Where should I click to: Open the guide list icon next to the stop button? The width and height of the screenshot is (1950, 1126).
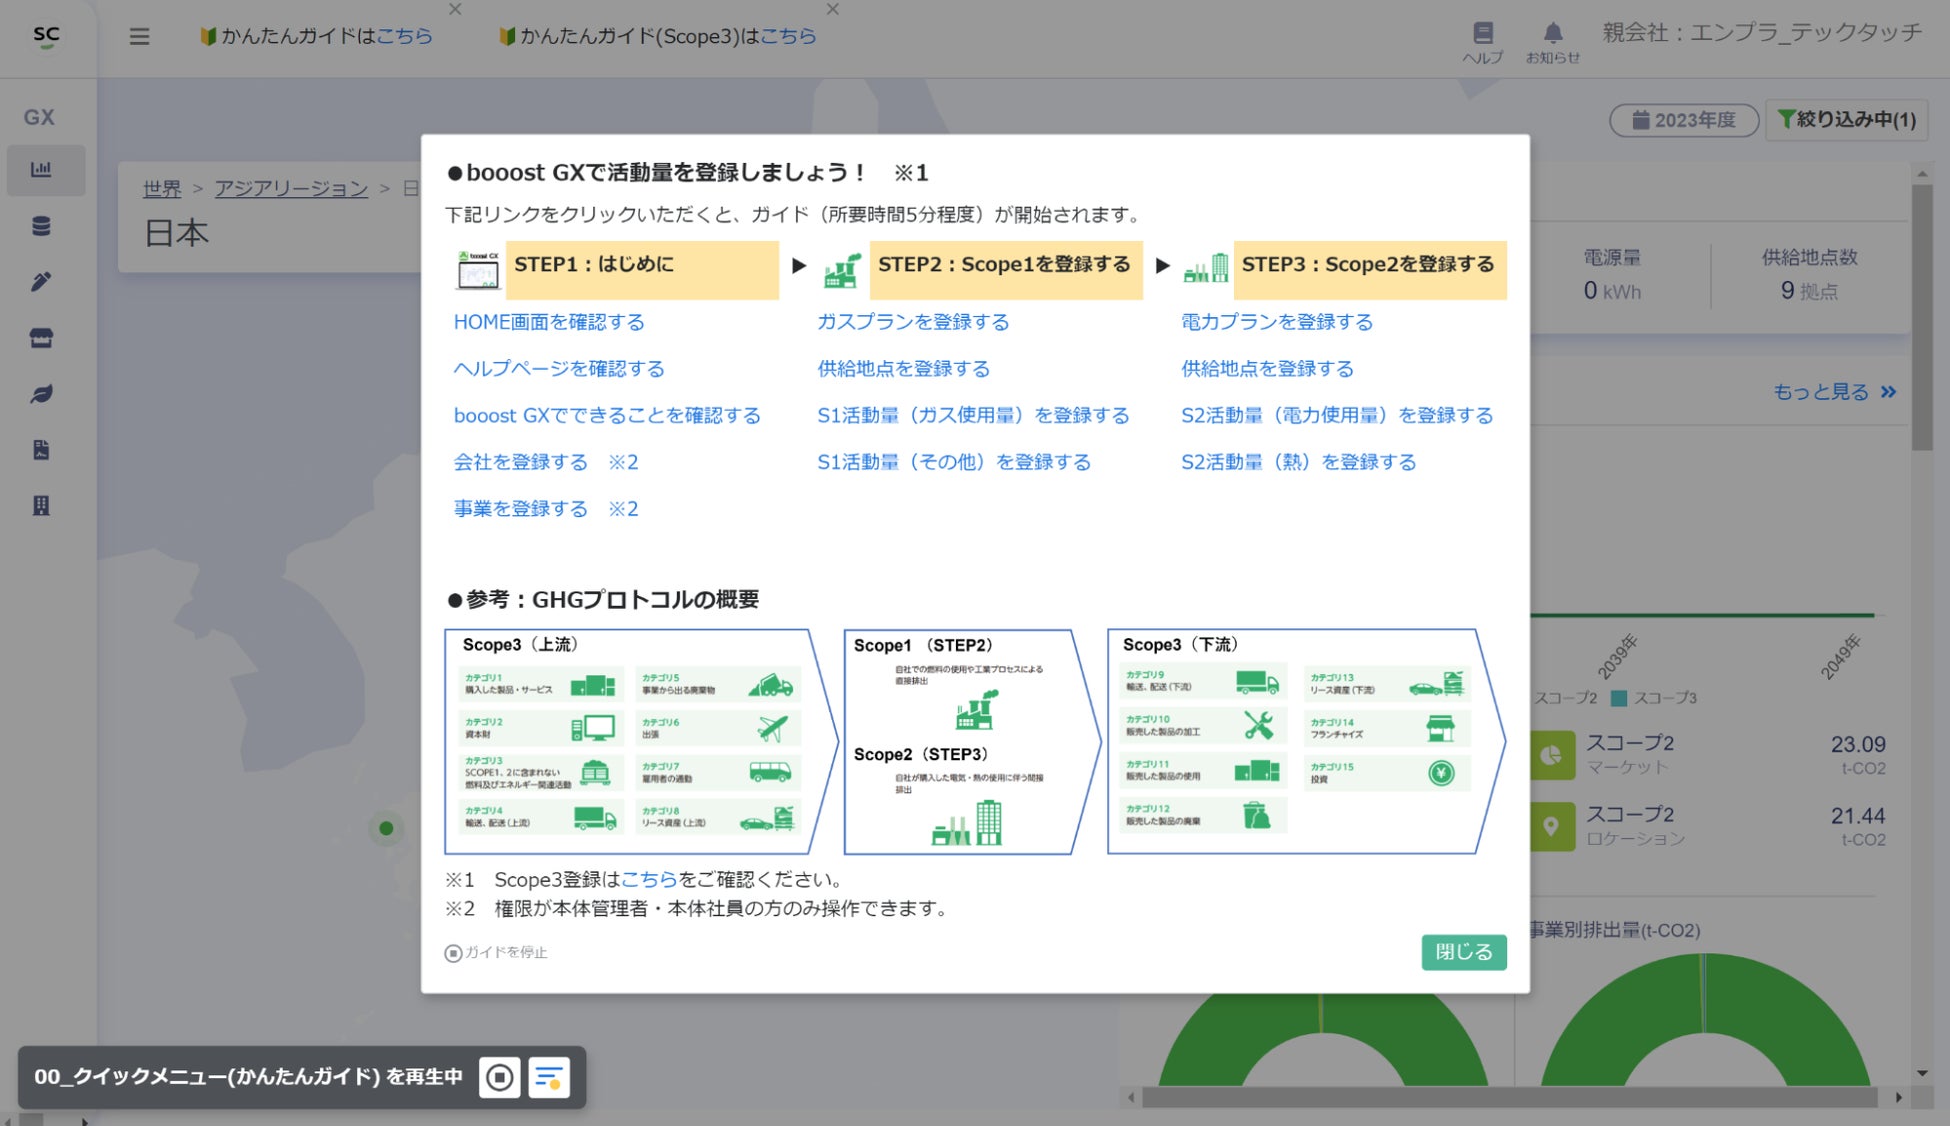[x=551, y=1077]
